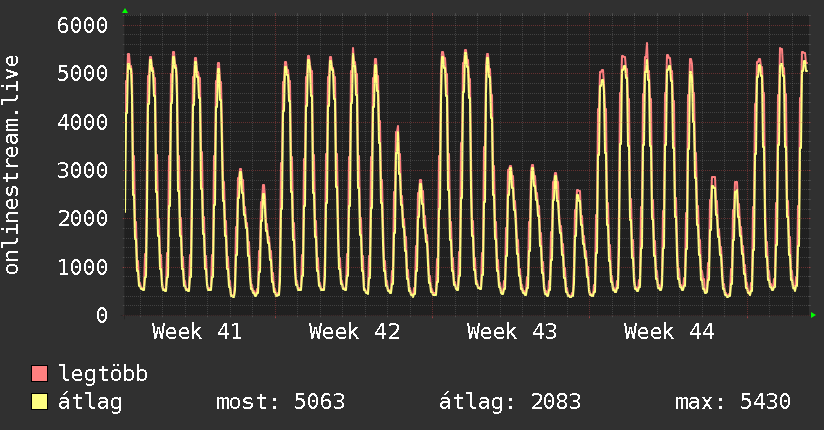Select the átlag legend label
The height and width of the screenshot is (430, 824).
90,402
